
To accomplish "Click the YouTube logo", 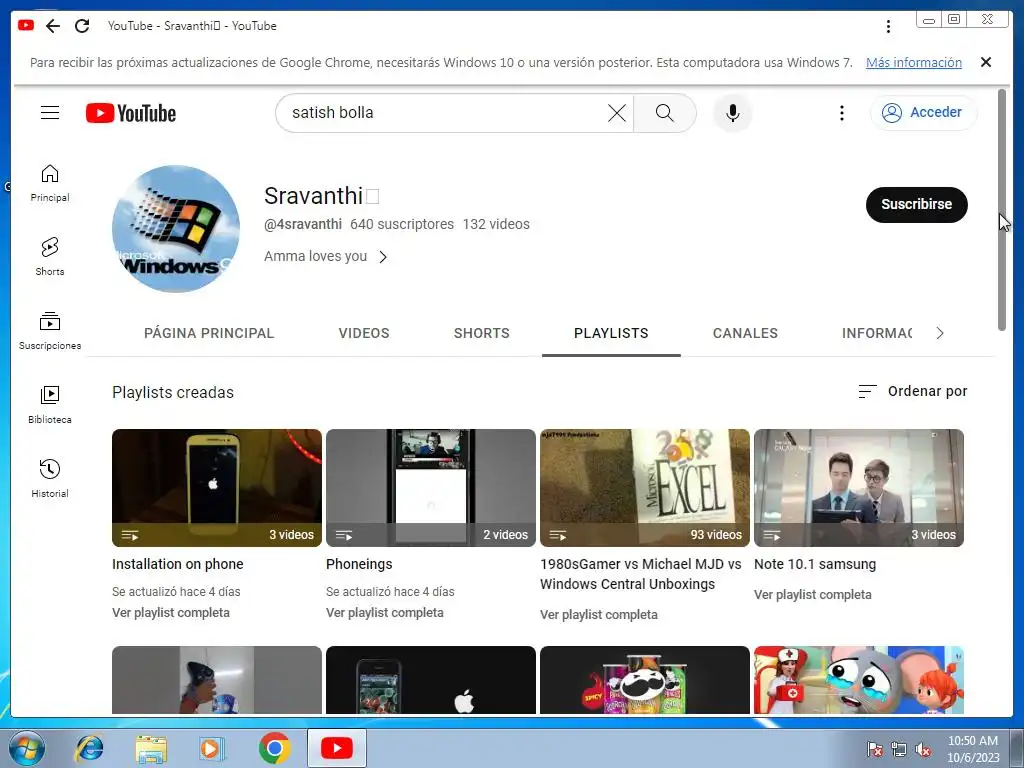I will 131,113.
